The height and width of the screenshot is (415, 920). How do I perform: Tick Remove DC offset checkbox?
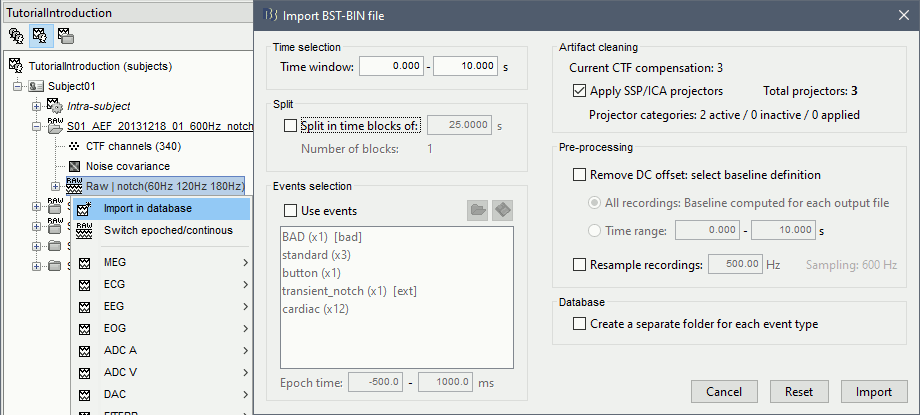click(581, 175)
